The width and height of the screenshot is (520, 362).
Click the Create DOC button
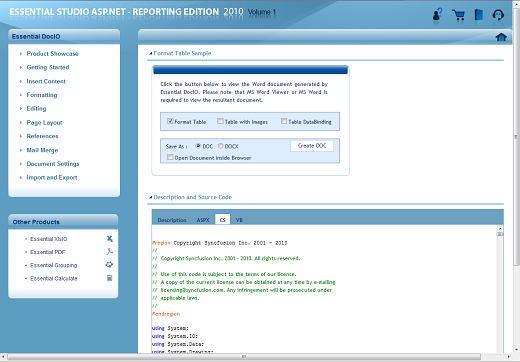click(312, 146)
